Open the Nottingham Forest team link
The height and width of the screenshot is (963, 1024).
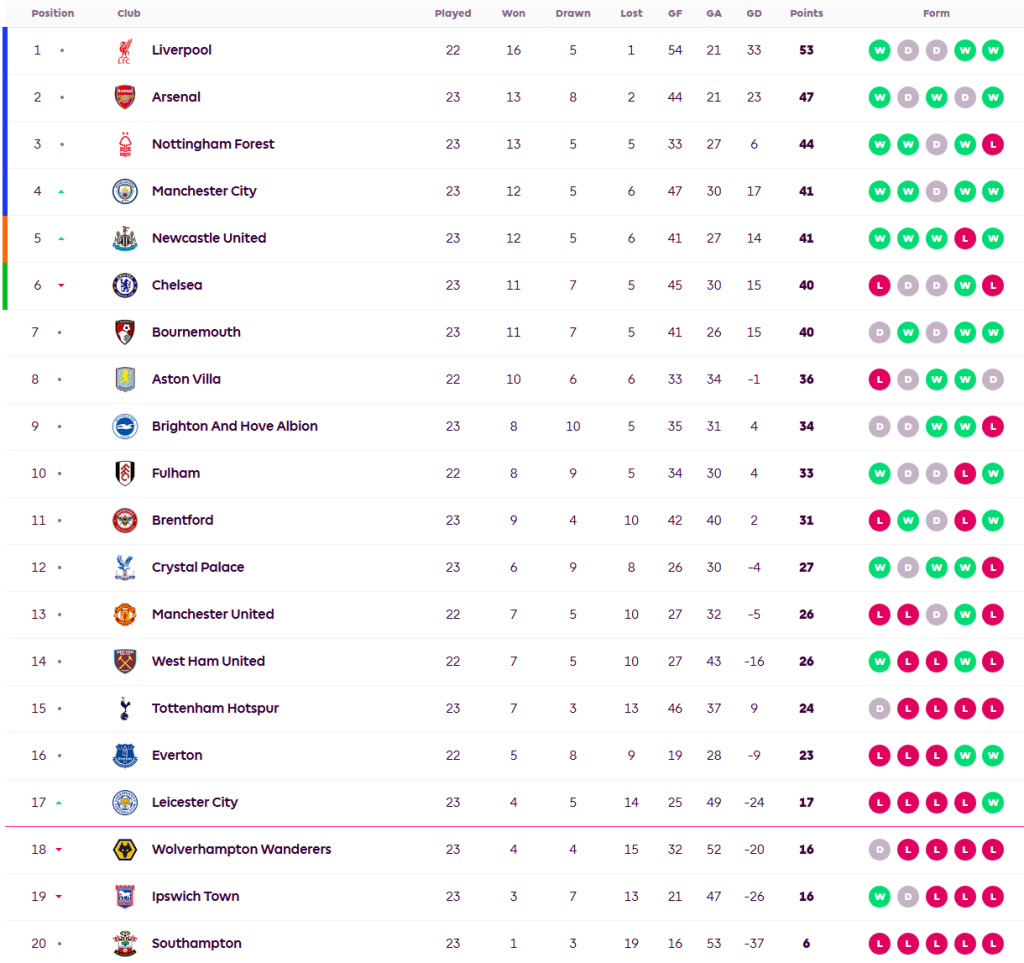pyautogui.click(x=213, y=144)
